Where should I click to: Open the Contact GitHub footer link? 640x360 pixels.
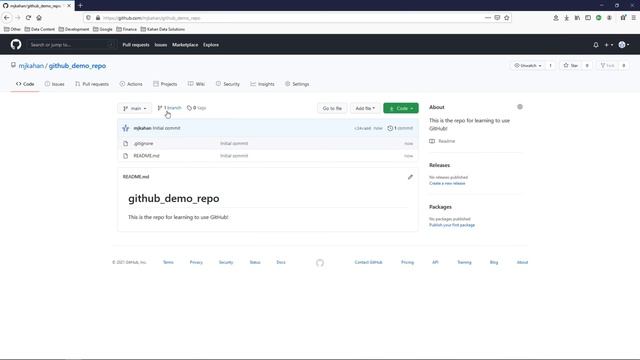[369, 262]
